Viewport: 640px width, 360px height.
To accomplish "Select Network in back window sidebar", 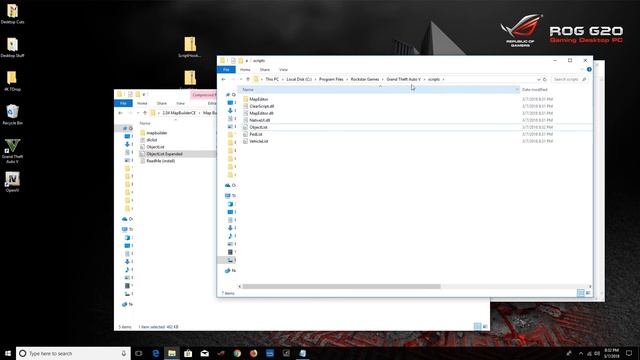I will pyautogui.click(x=127, y=304).
